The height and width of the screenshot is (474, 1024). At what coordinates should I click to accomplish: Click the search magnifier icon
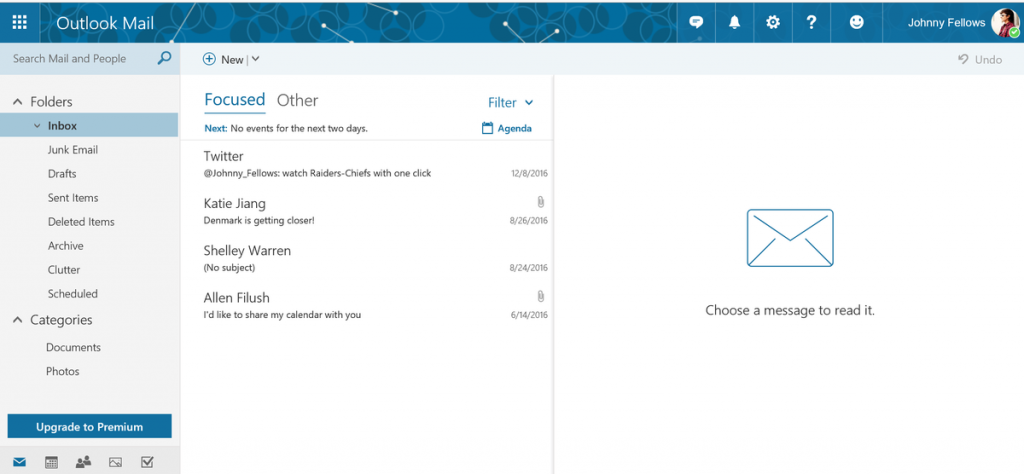(165, 58)
